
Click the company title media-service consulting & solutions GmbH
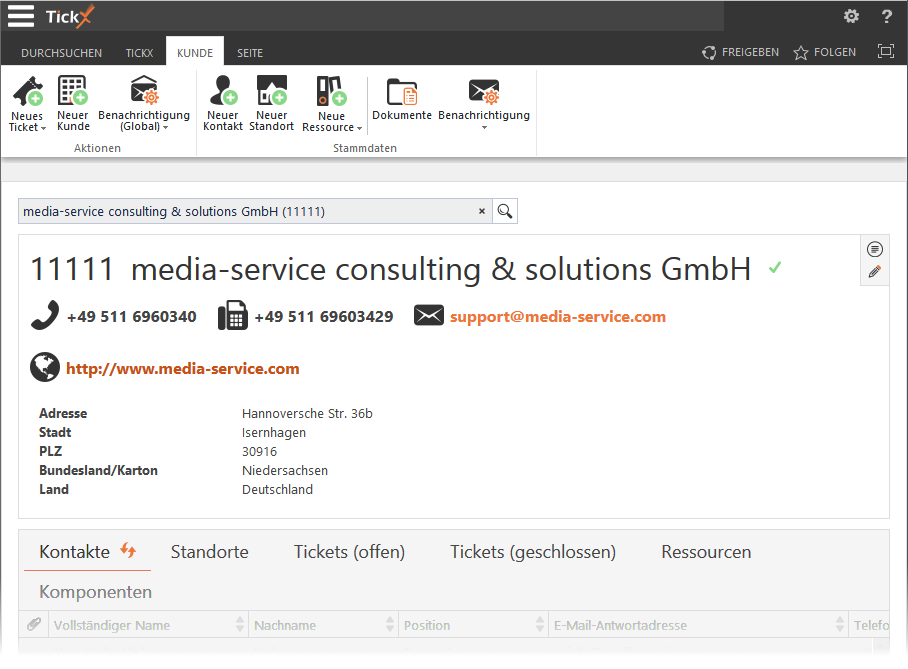coord(441,270)
